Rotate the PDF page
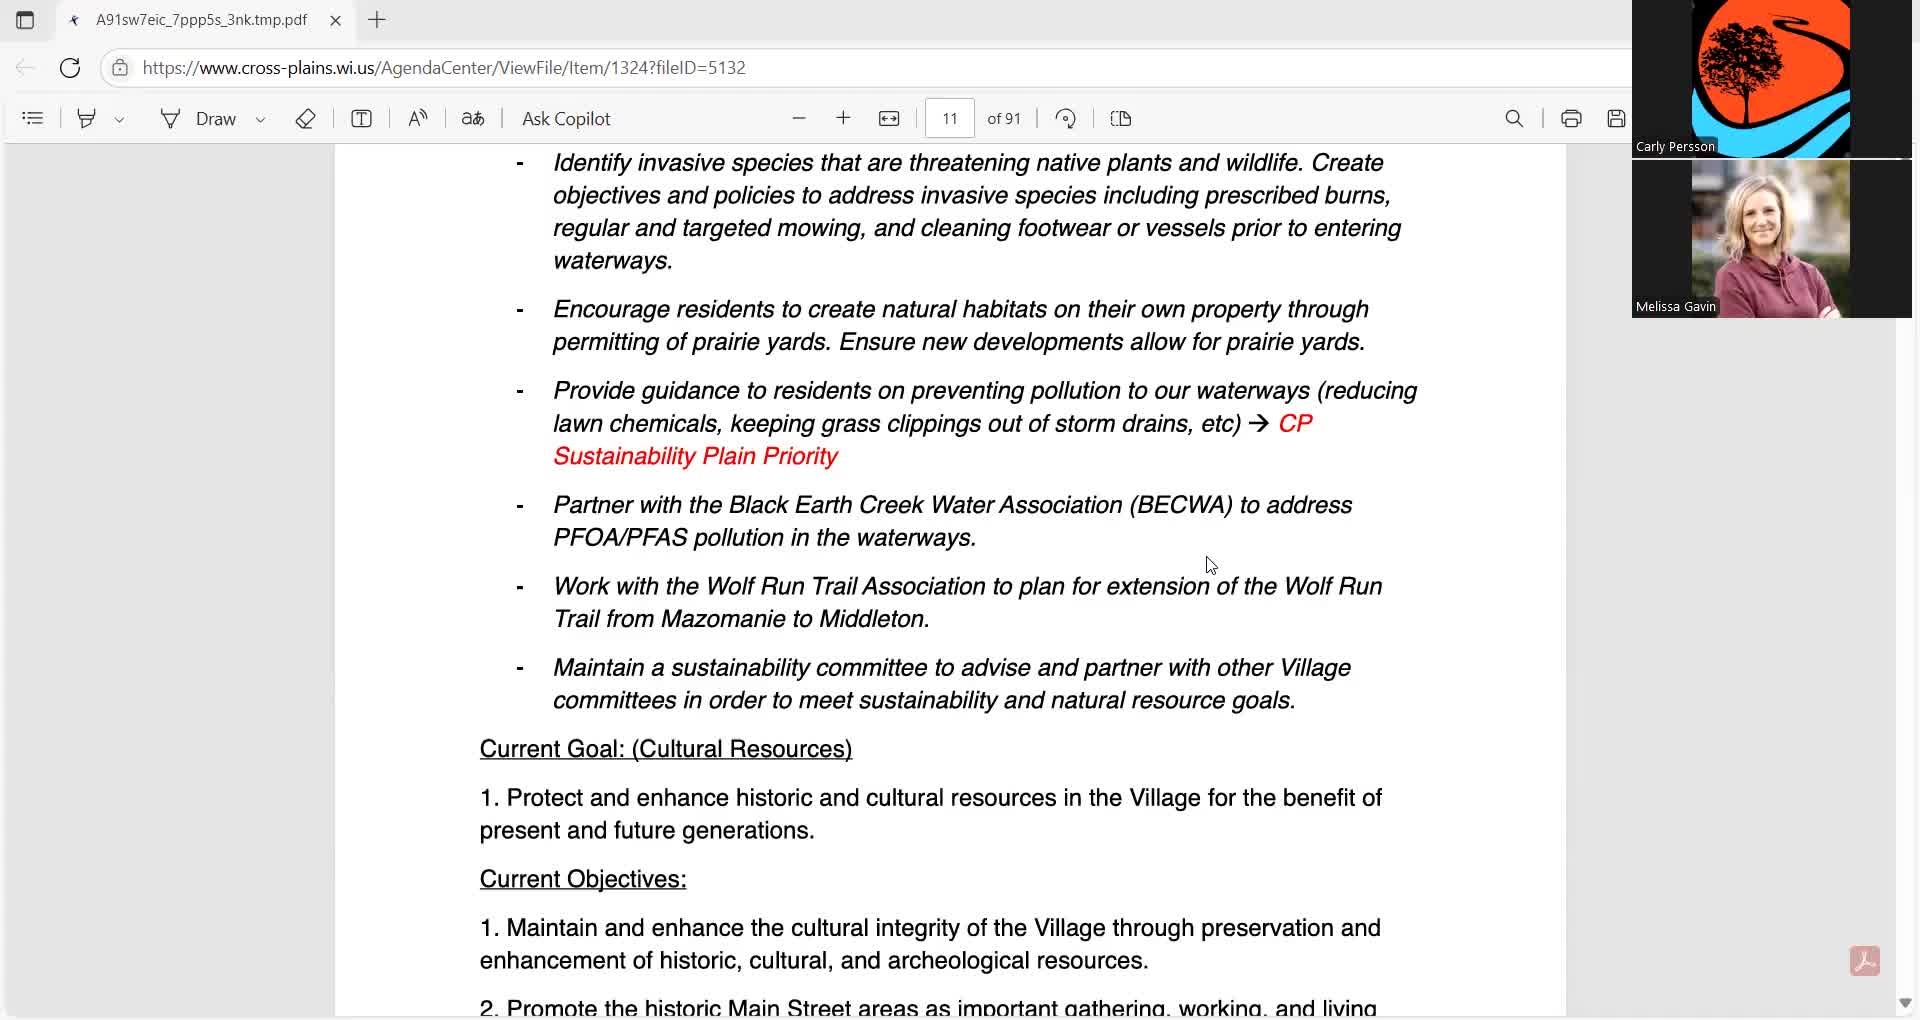This screenshot has height=1020, width=1920. (1066, 119)
